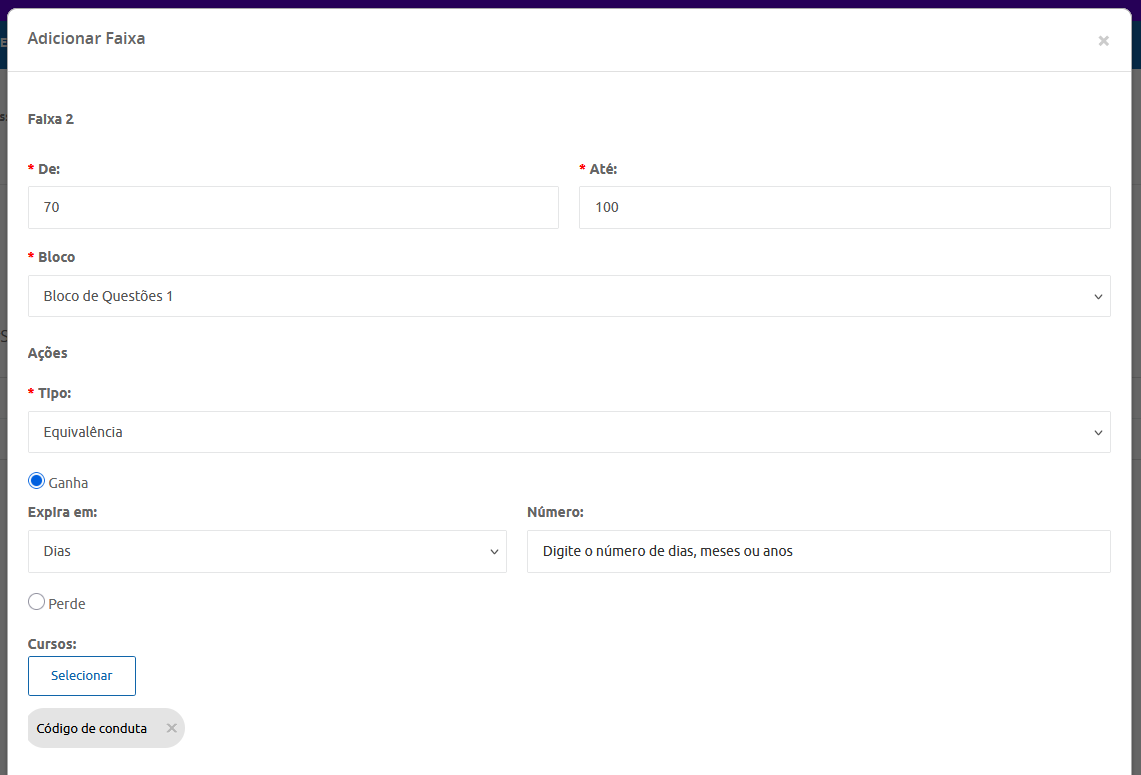Click the Expira em dropdown chevron arrow

tap(494, 552)
